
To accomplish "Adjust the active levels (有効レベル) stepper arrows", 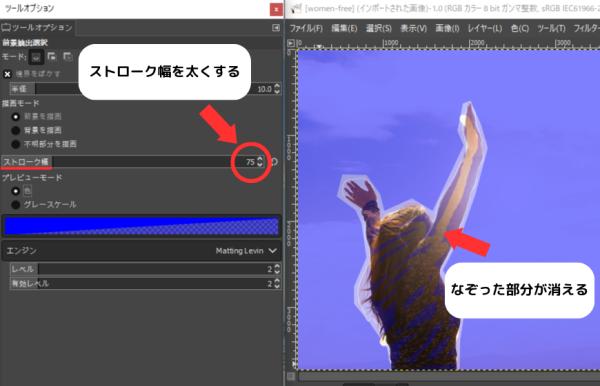I will (x=277, y=283).
